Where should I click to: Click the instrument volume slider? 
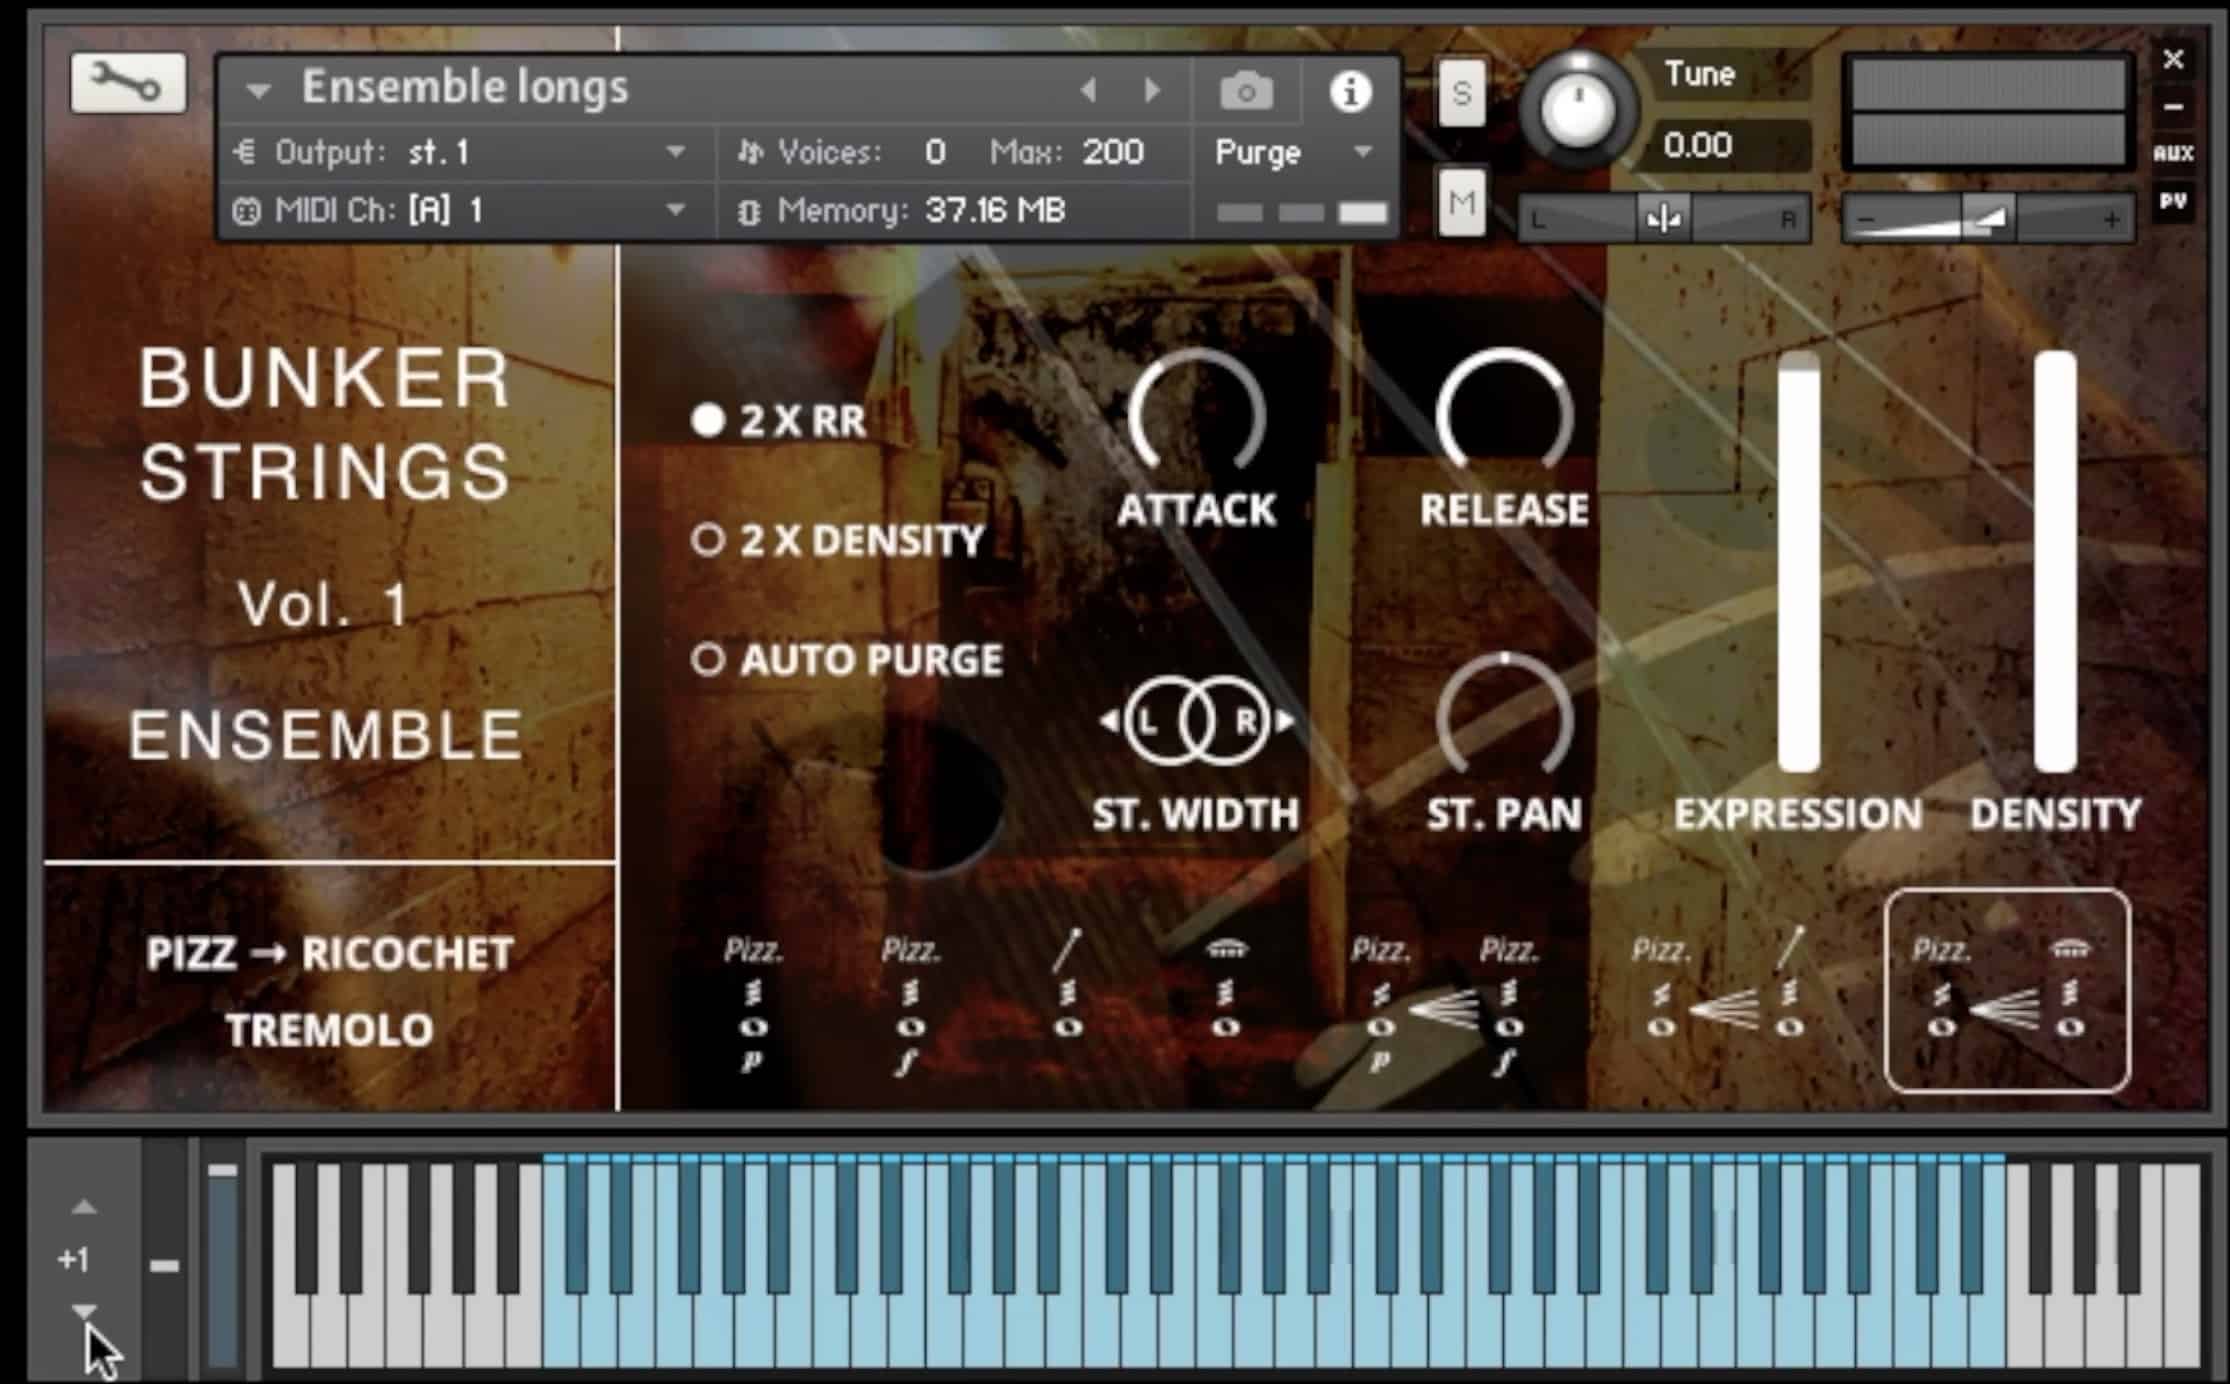click(1988, 218)
